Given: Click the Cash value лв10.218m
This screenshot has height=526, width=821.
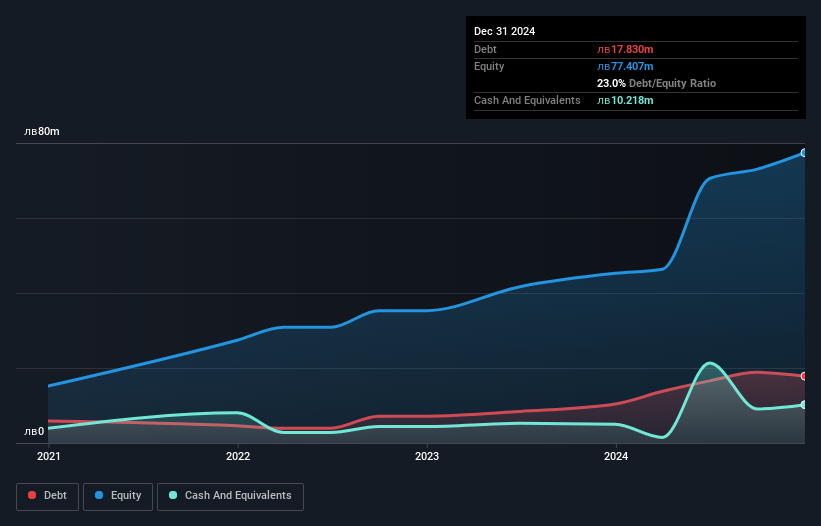Looking at the screenshot, I should pos(625,100).
